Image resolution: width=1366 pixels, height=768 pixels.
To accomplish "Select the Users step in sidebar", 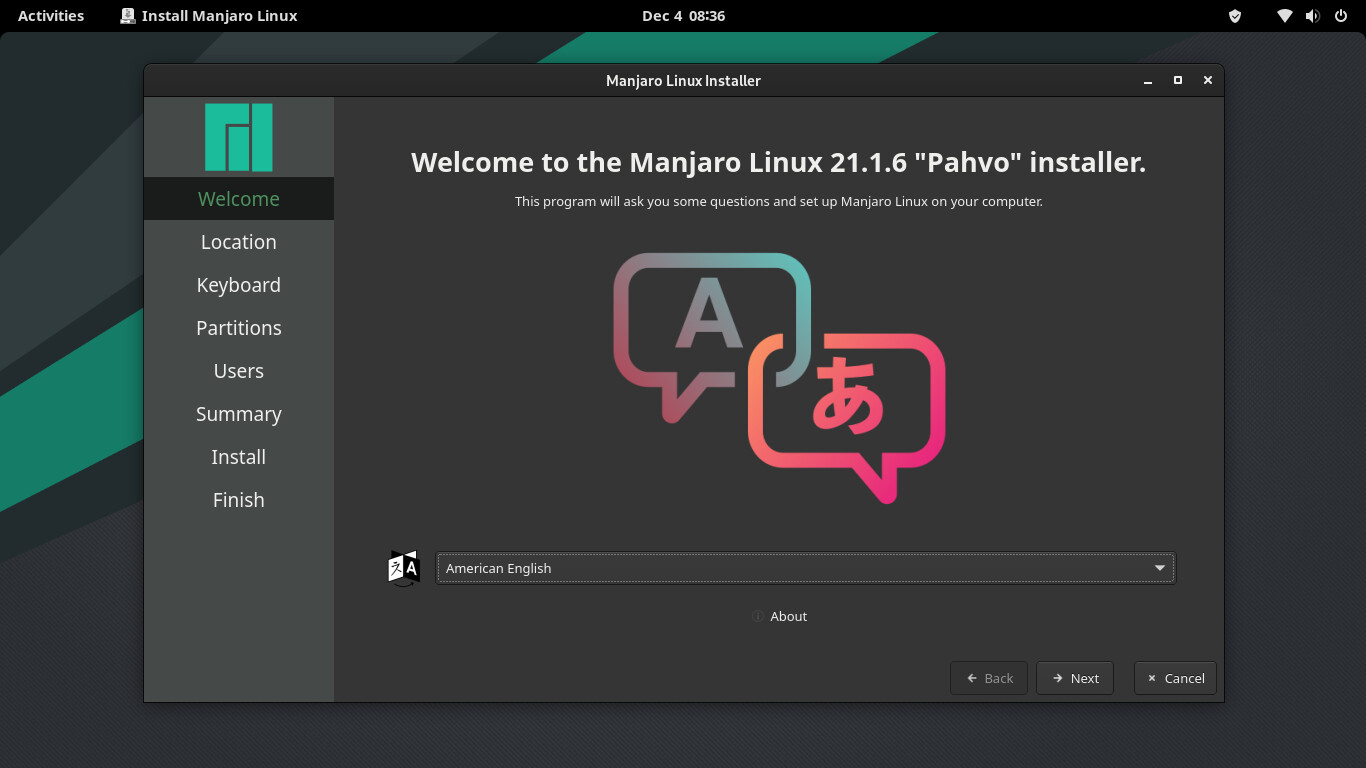I will 238,371.
